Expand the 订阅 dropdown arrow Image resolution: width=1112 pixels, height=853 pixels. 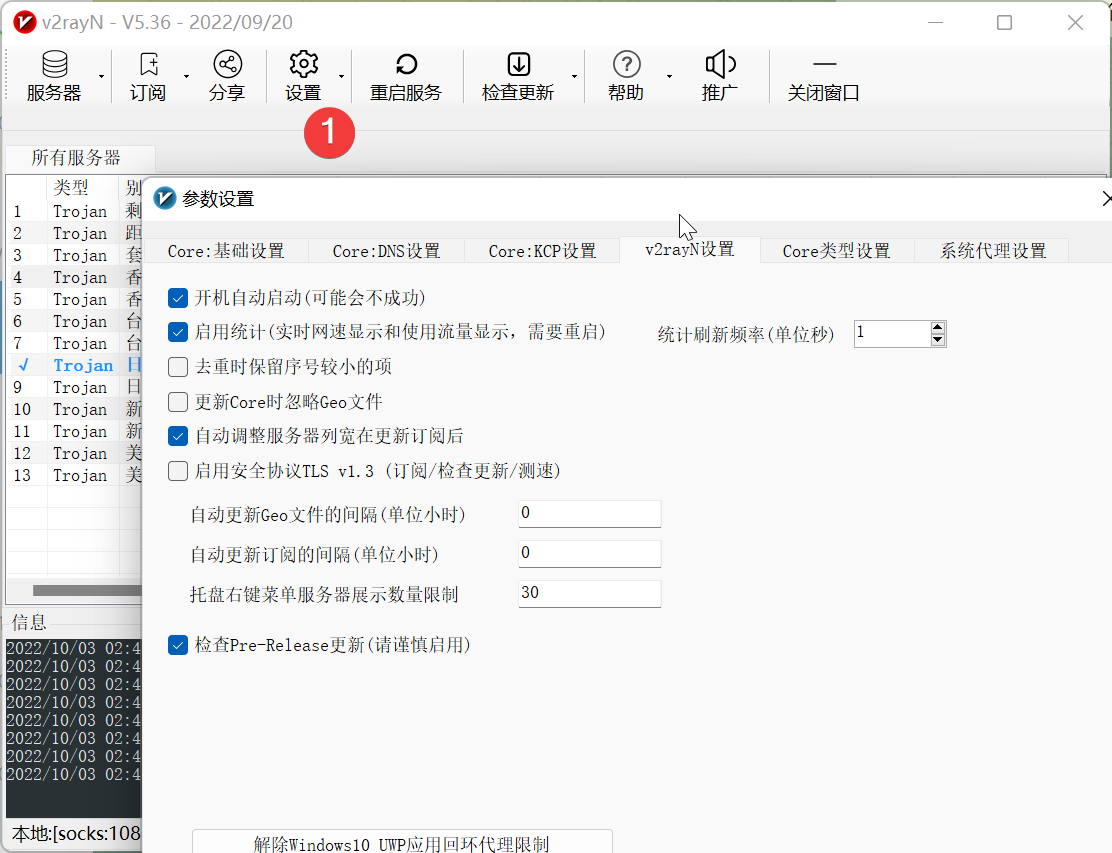click(x=187, y=77)
